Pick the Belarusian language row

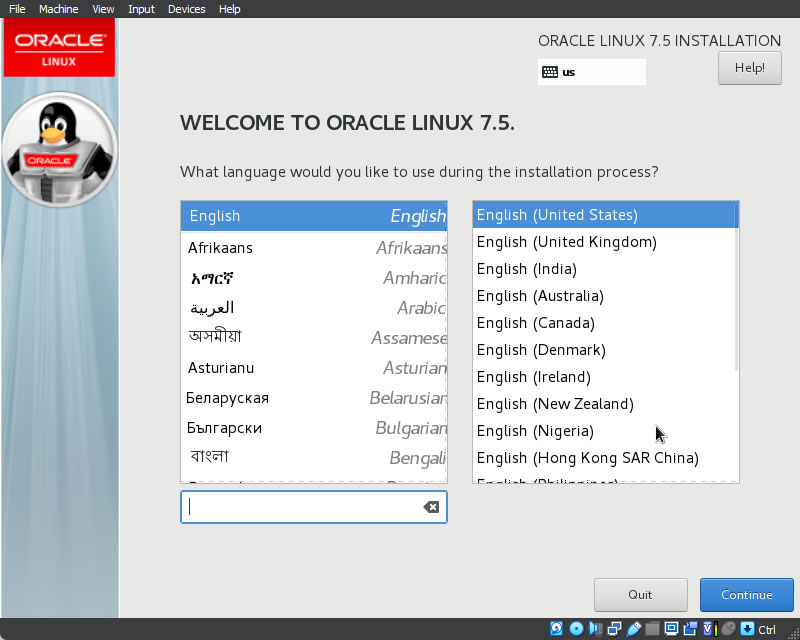(314, 398)
